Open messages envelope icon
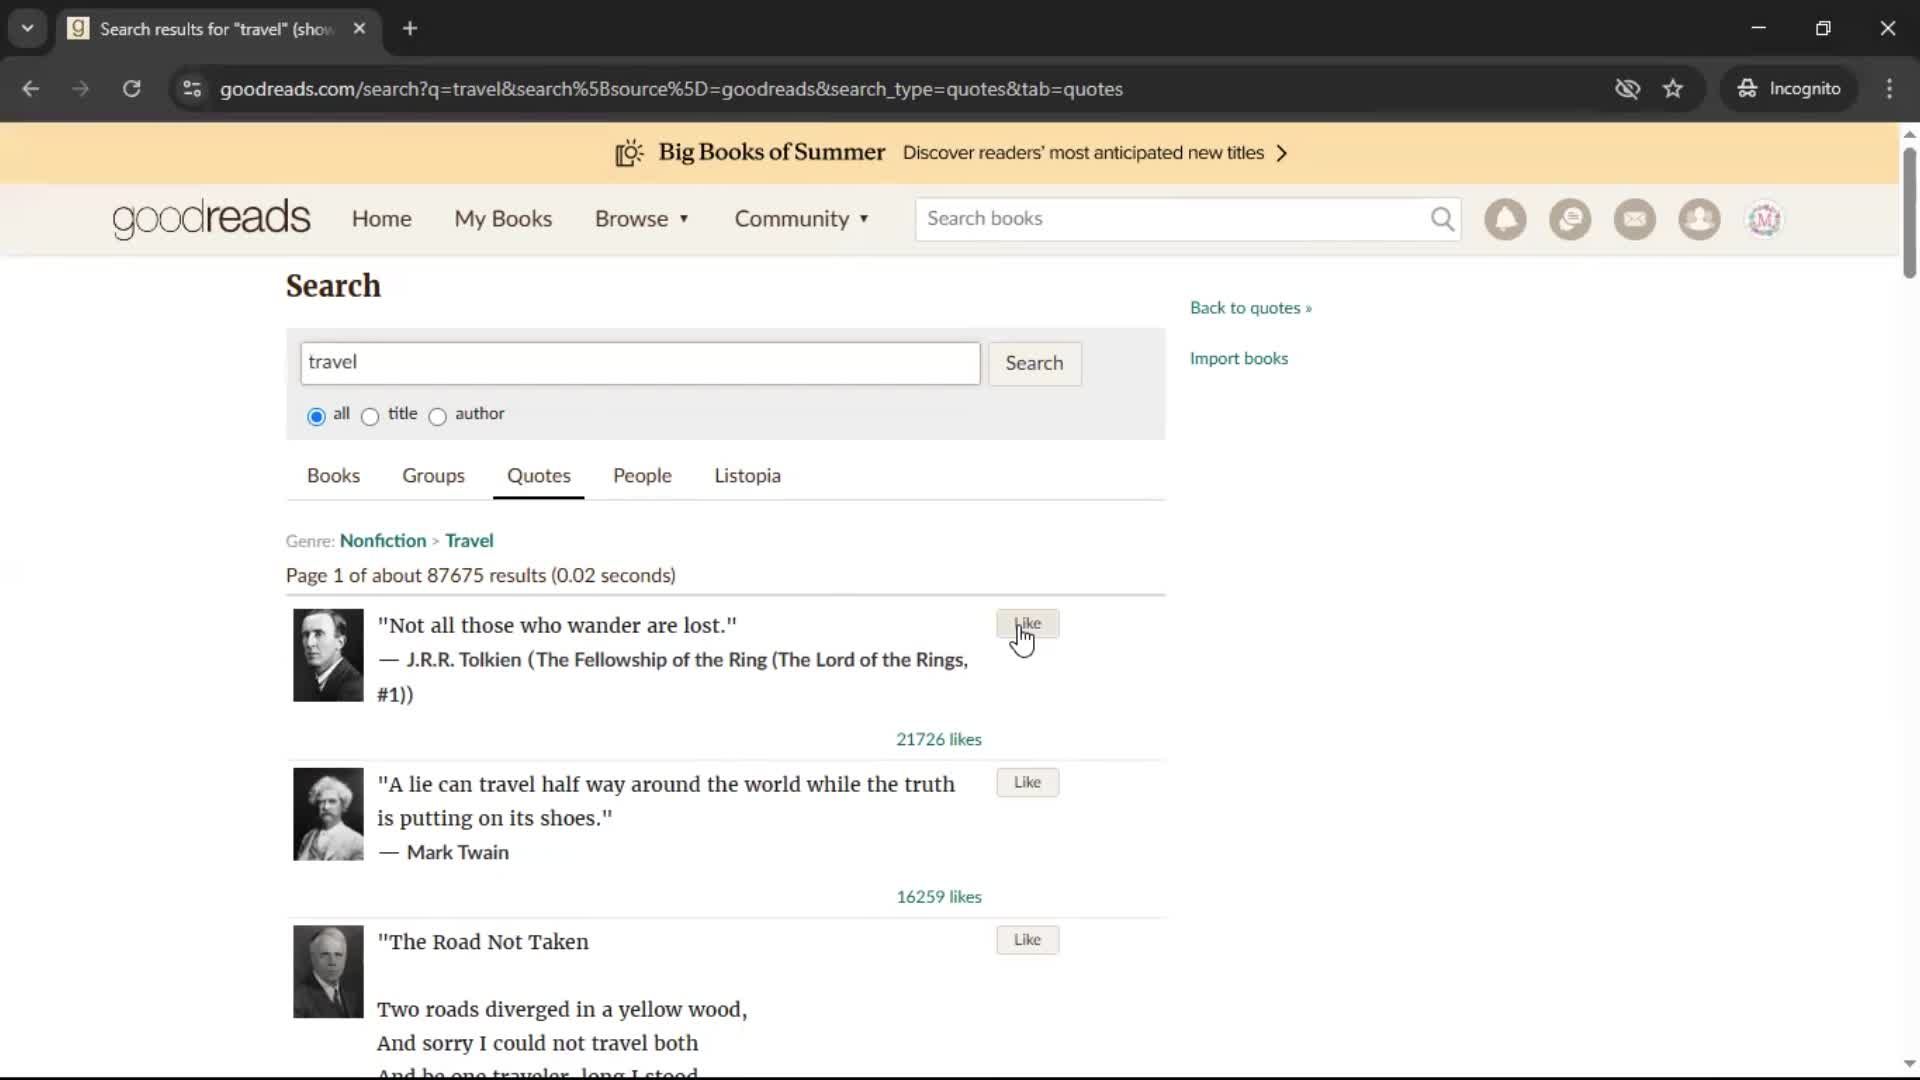Viewport: 1920px width, 1080px height. tap(1635, 219)
